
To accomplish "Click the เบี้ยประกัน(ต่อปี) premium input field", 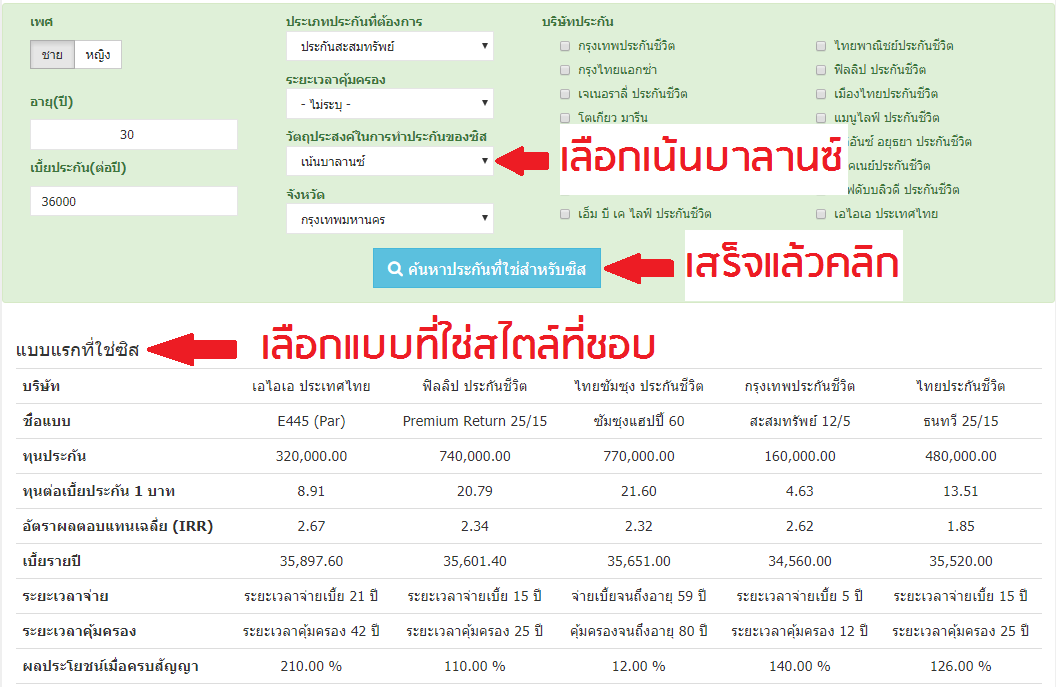I will (133, 201).
